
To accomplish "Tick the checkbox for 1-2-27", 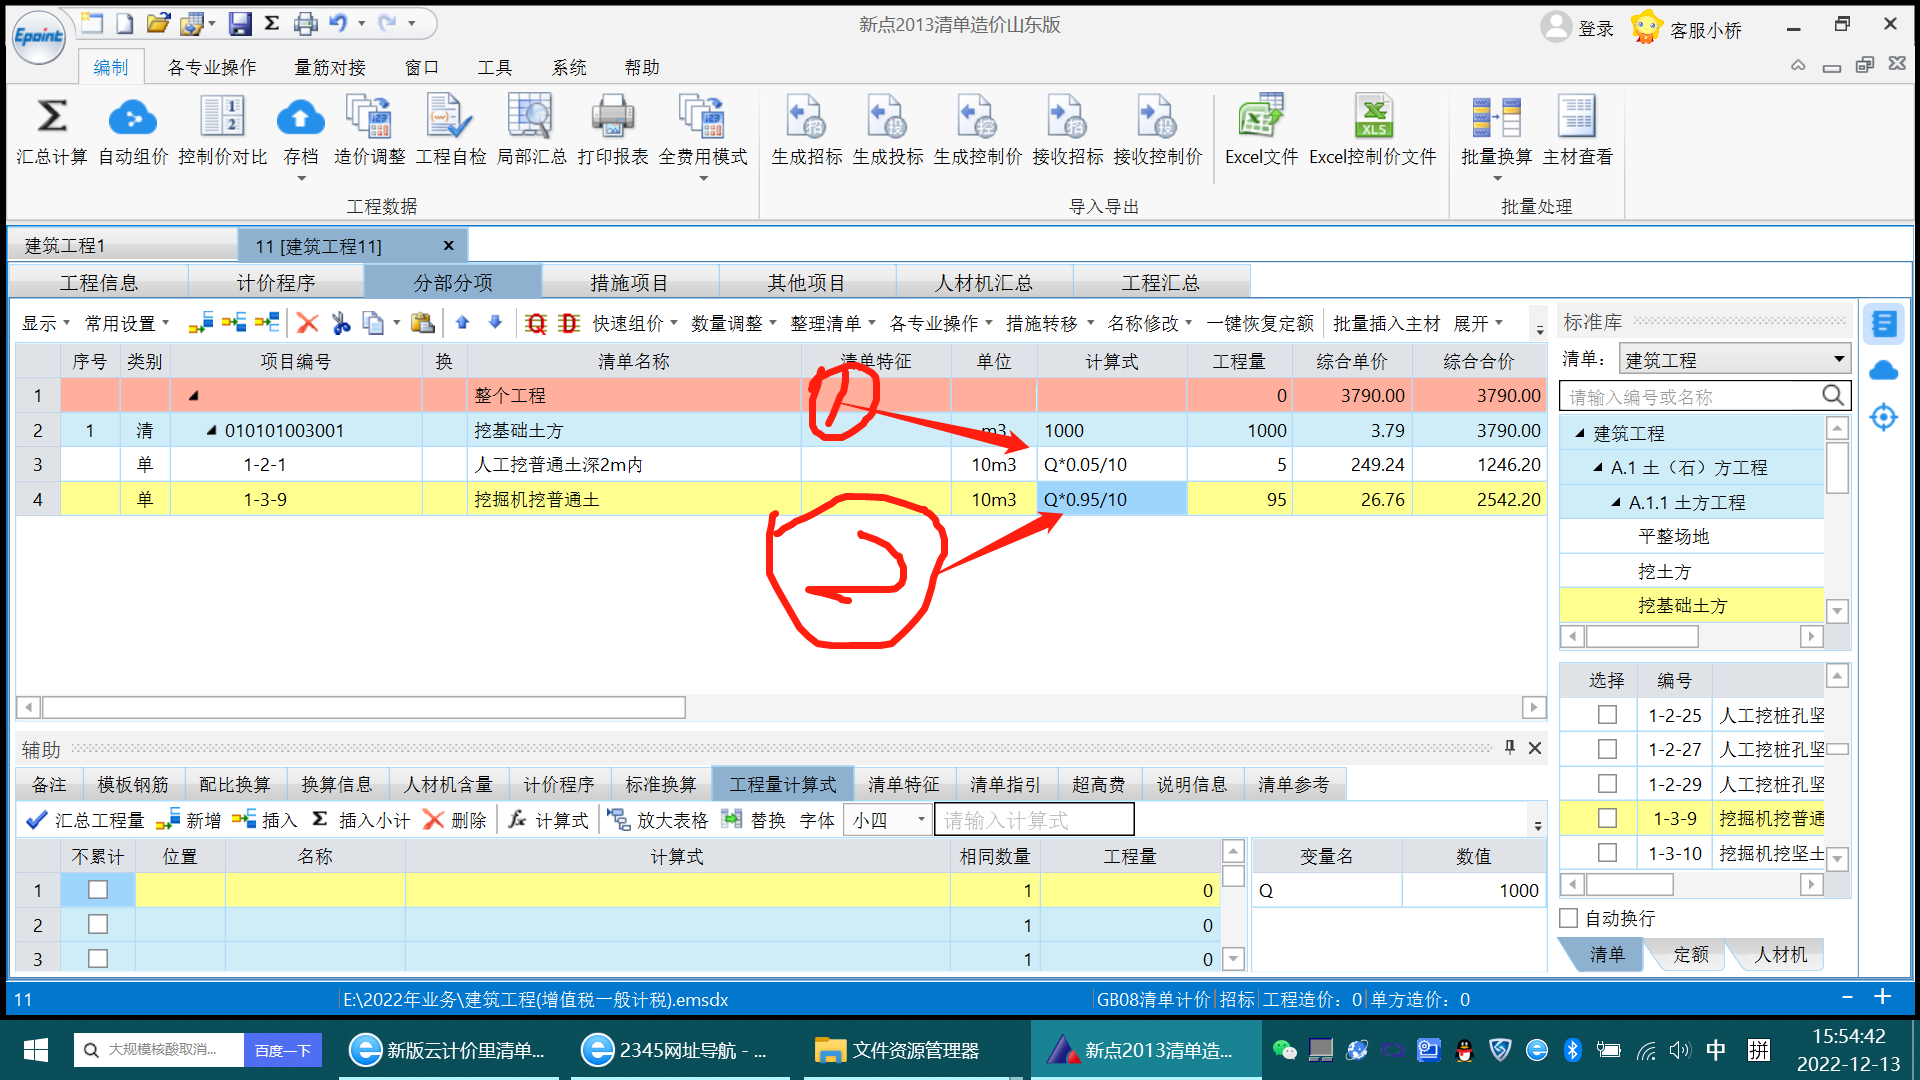I will tap(1607, 749).
